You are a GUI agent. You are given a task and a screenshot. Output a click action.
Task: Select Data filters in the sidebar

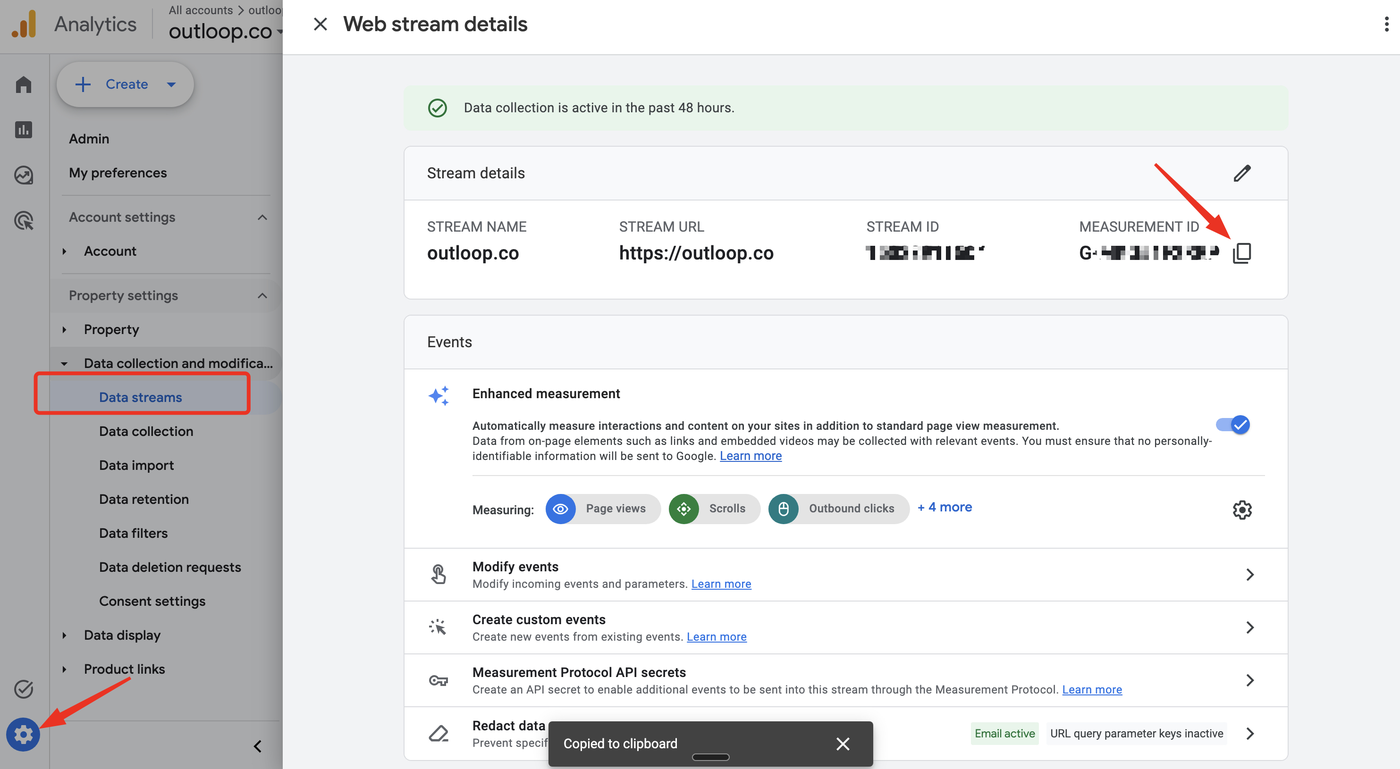(x=133, y=533)
